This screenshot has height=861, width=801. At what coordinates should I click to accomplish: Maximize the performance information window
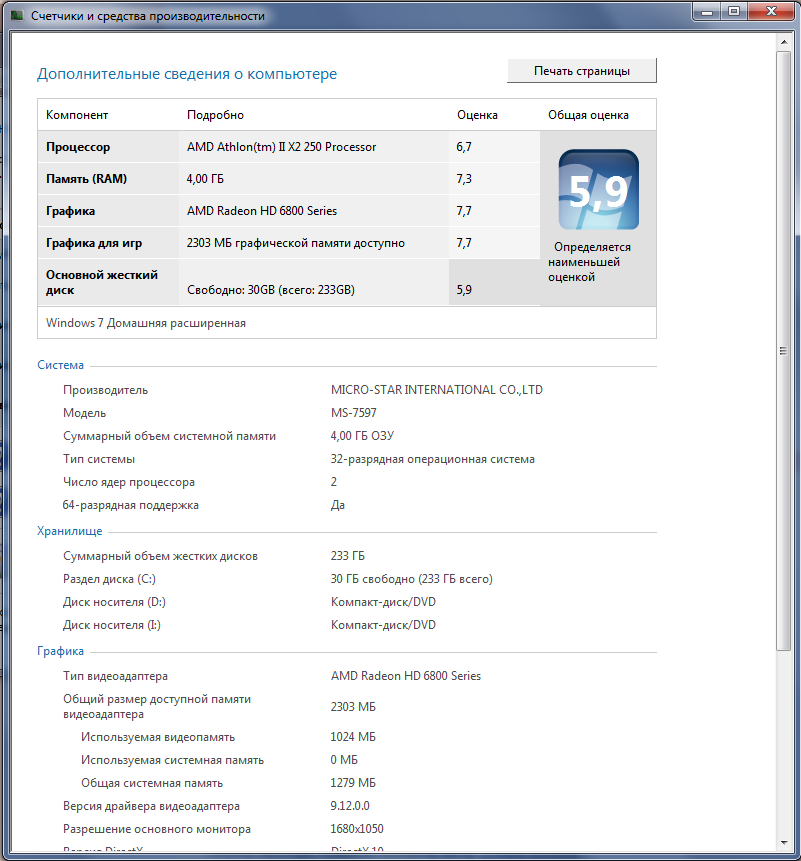pos(734,12)
